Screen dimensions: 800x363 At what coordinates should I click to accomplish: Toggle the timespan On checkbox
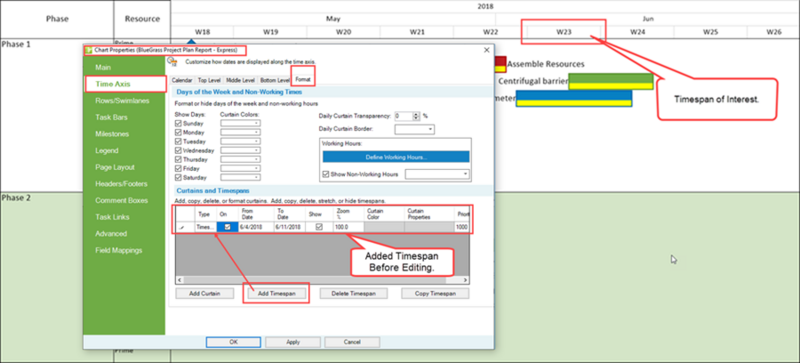[x=228, y=227]
